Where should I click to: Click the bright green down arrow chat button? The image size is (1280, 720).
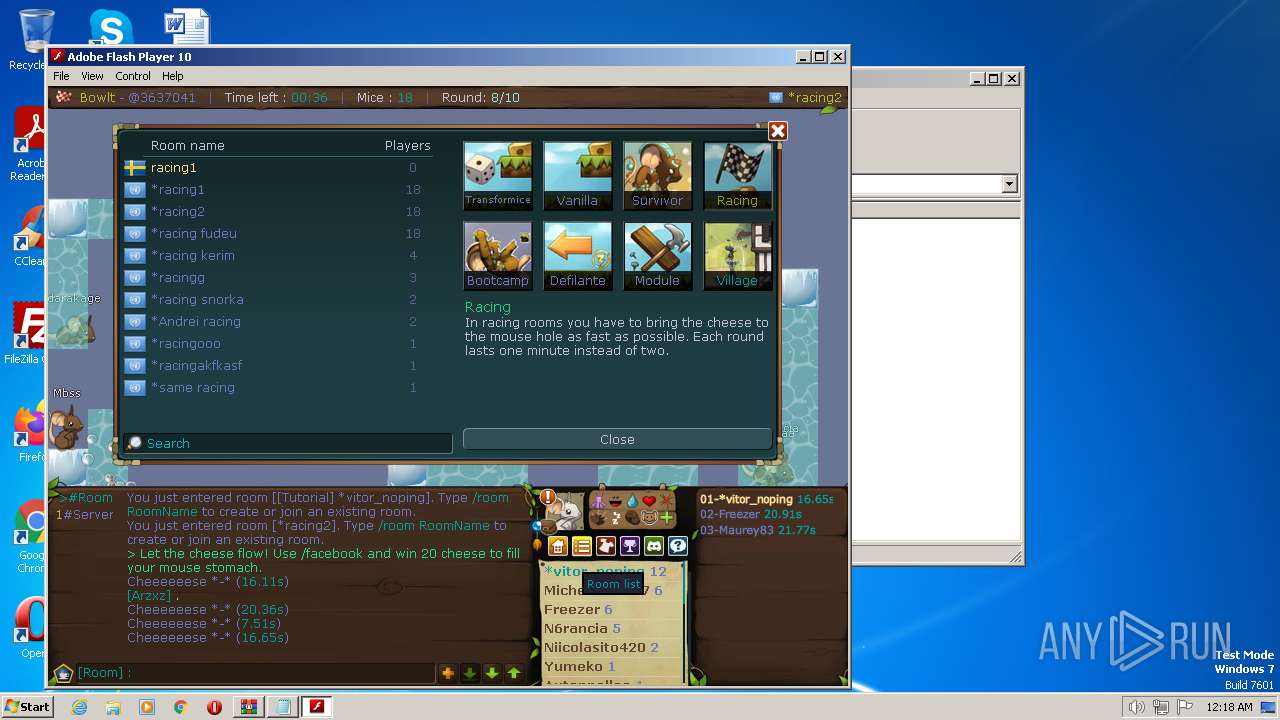[x=492, y=673]
